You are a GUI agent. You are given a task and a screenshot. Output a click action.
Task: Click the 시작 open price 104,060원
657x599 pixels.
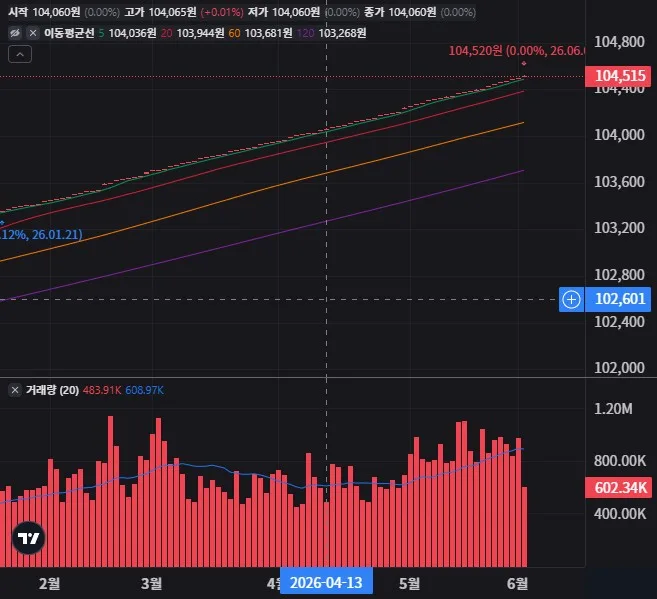click(x=56, y=12)
